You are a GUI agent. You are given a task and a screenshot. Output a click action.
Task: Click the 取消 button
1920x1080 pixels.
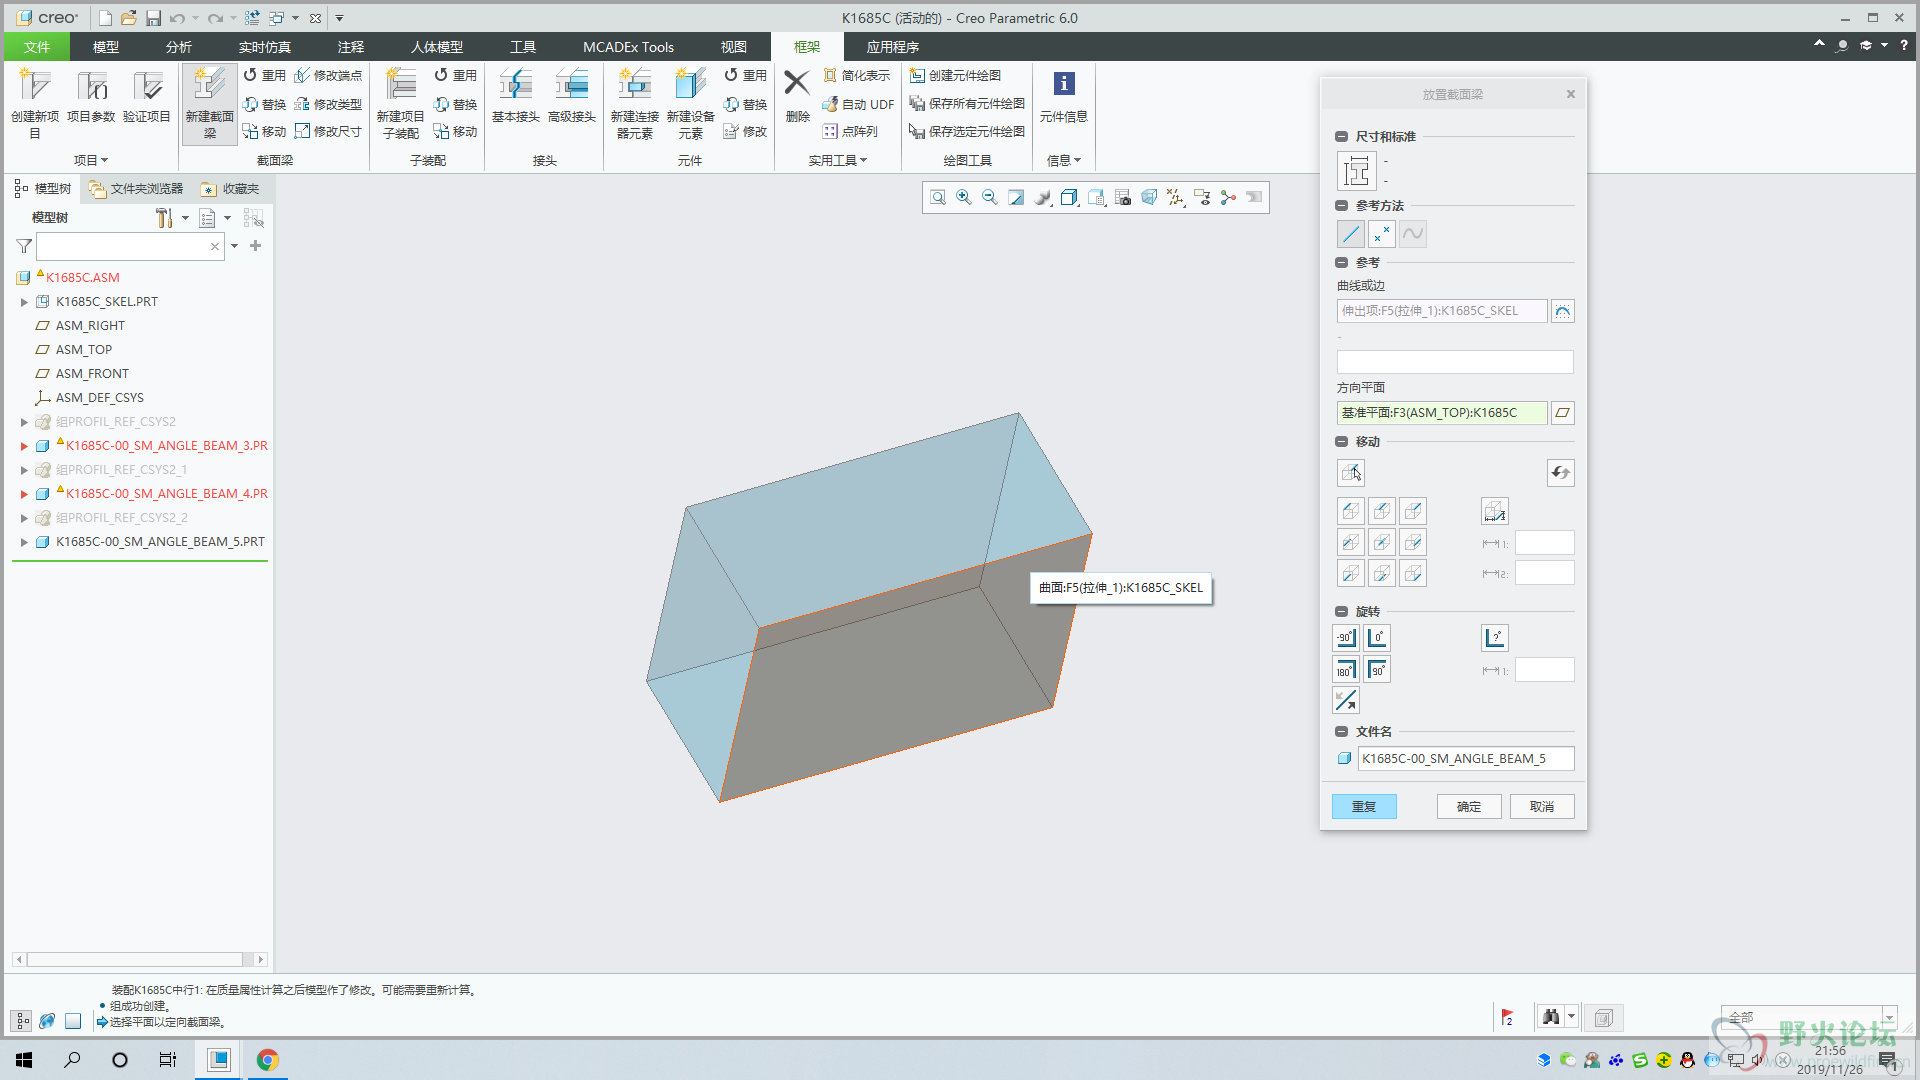pyautogui.click(x=1542, y=807)
